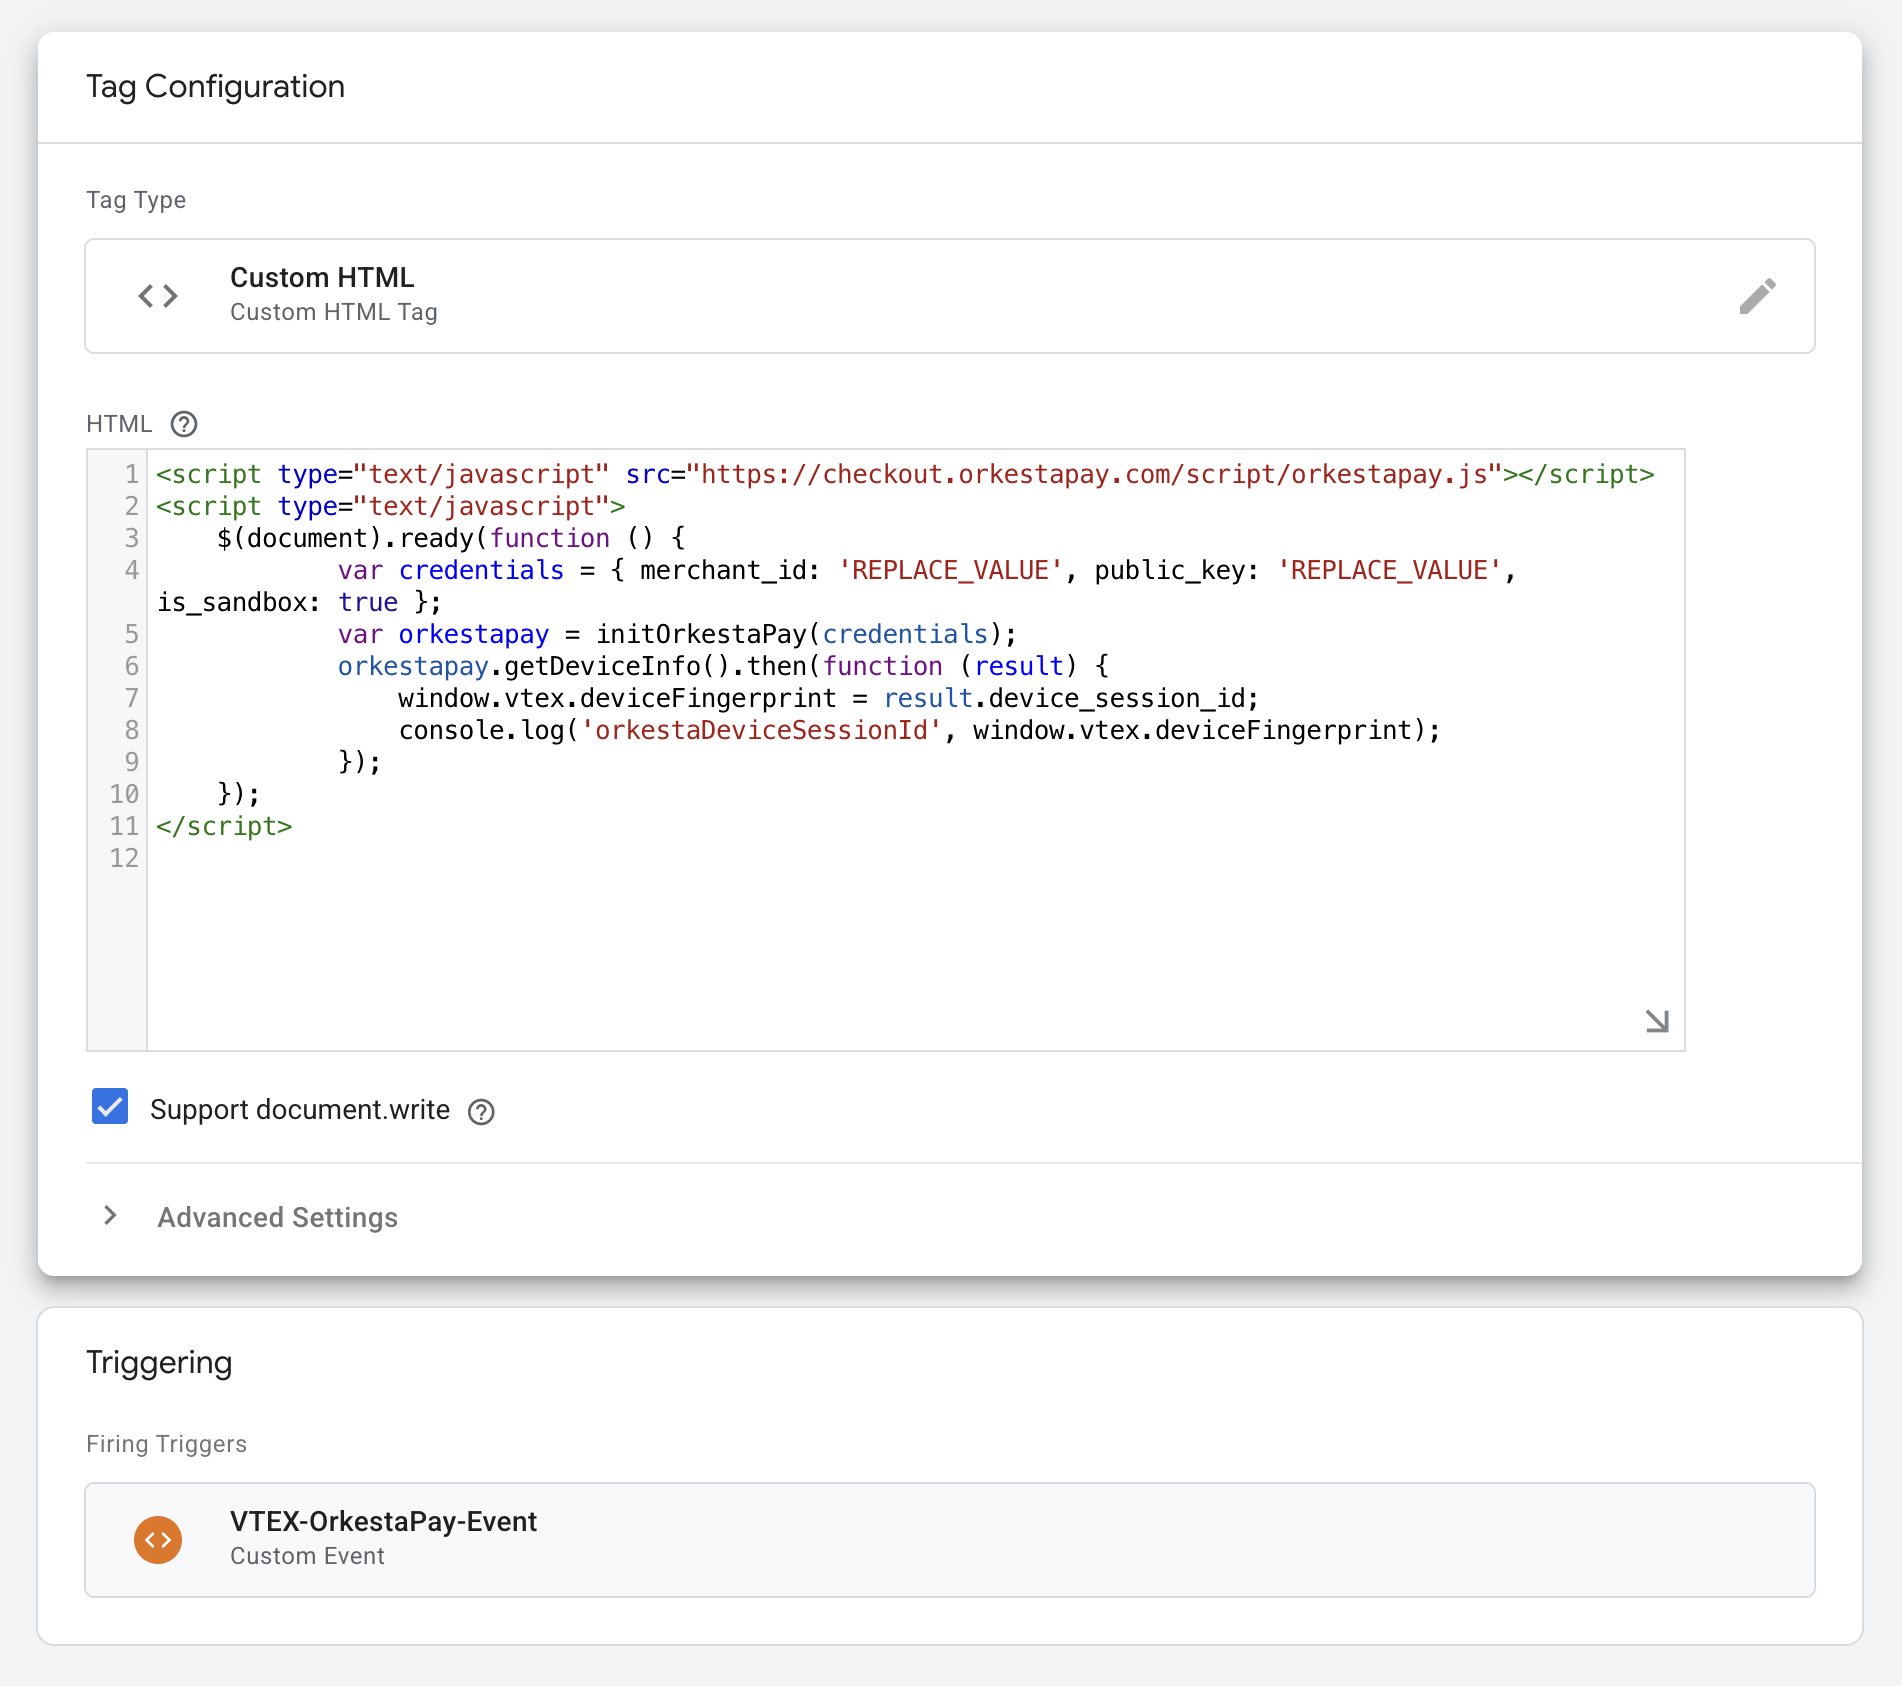Screen dimensions: 1902x1686
Task: Click the Custom HTML Tag subtitle
Action: (334, 312)
